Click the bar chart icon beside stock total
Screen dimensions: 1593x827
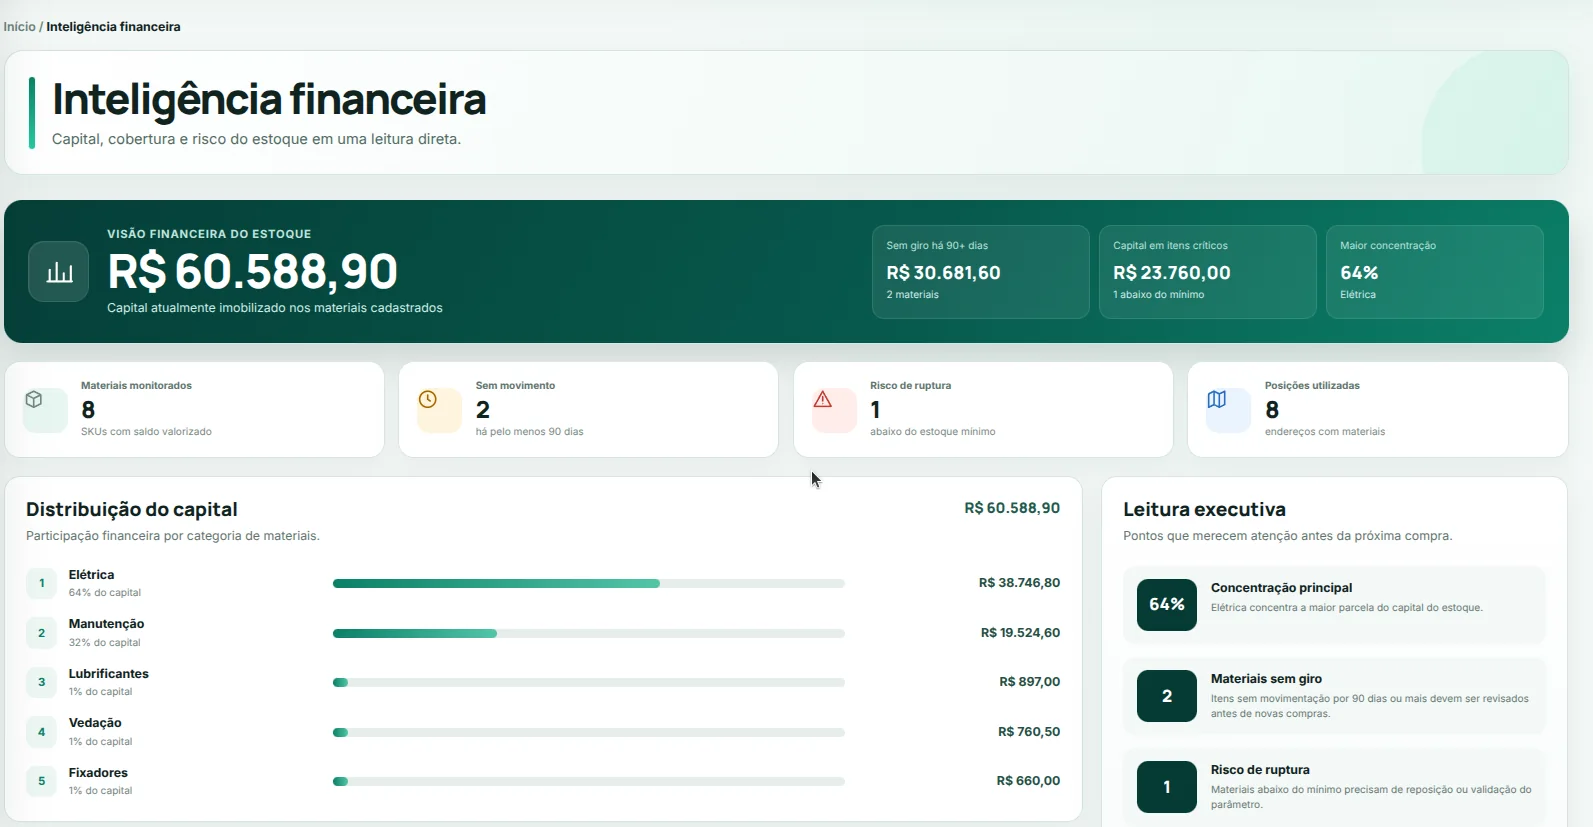tap(59, 272)
